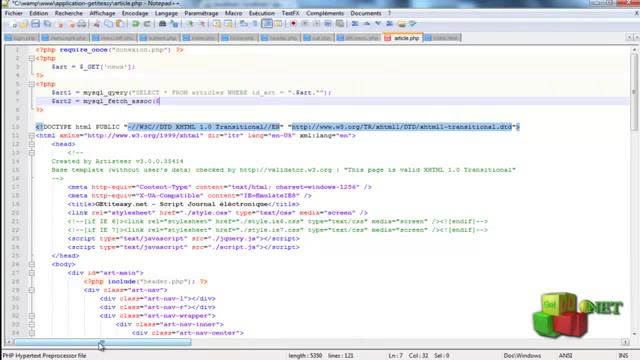Open the Replace dialog toolbar icon
The width and height of the screenshot is (640, 360).
tap(174, 24)
